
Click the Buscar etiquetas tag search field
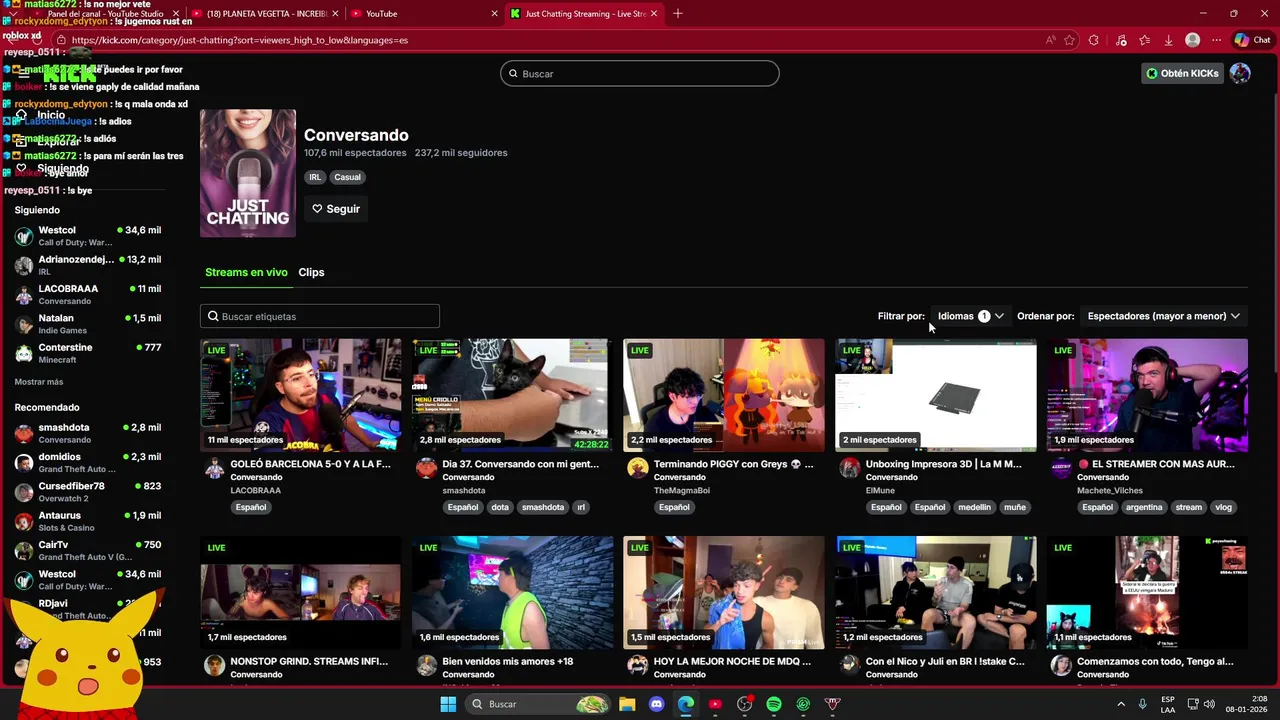(320, 316)
